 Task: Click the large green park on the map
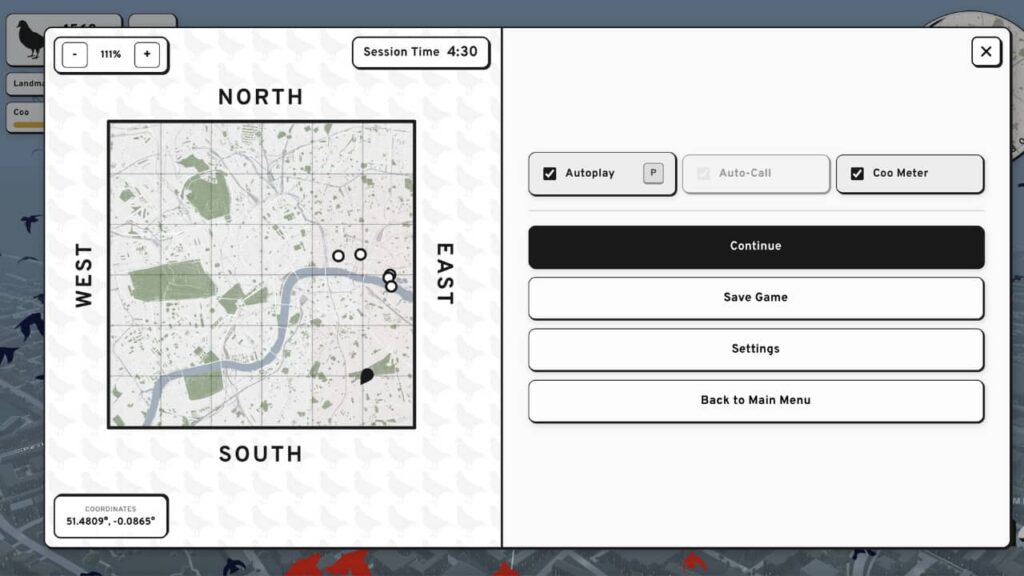172,282
